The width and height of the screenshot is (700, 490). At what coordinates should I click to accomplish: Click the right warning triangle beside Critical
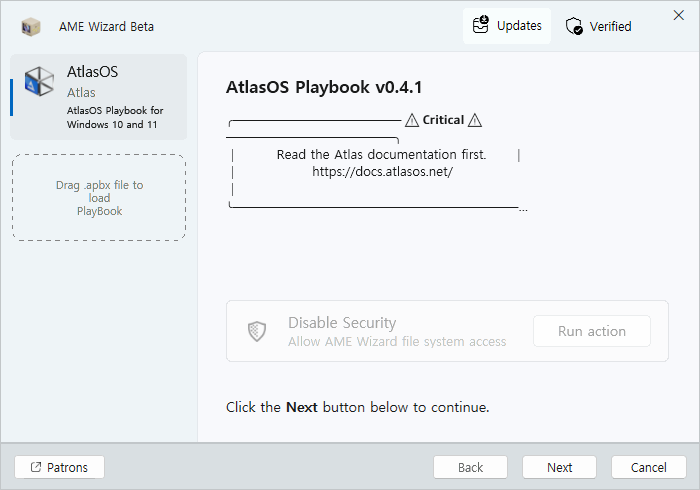pyautogui.click(x=475, y=120)
